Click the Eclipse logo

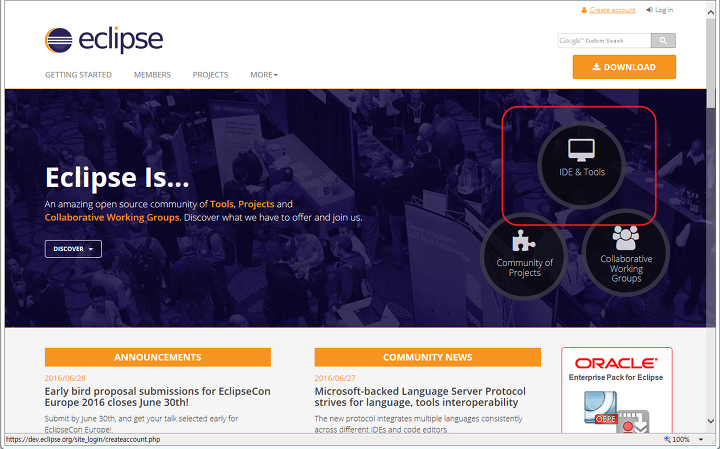pyautogui.click(x=104, y=40)
